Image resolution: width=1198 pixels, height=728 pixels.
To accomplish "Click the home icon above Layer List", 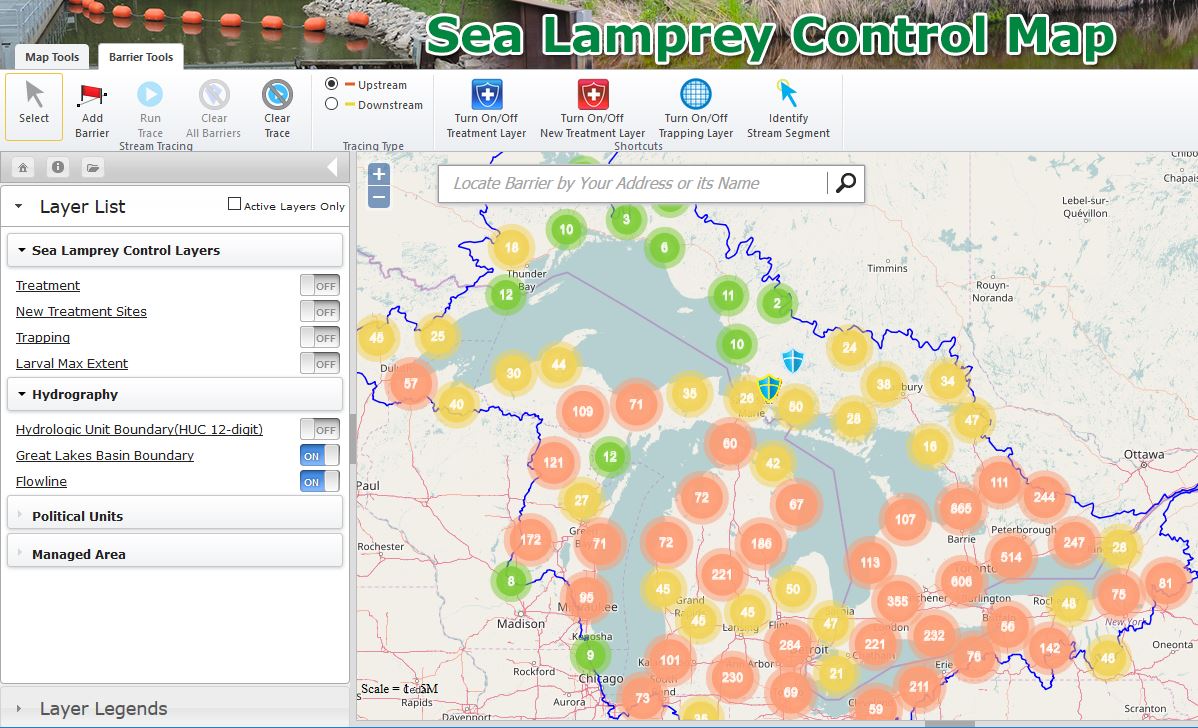I will [22, 167].
